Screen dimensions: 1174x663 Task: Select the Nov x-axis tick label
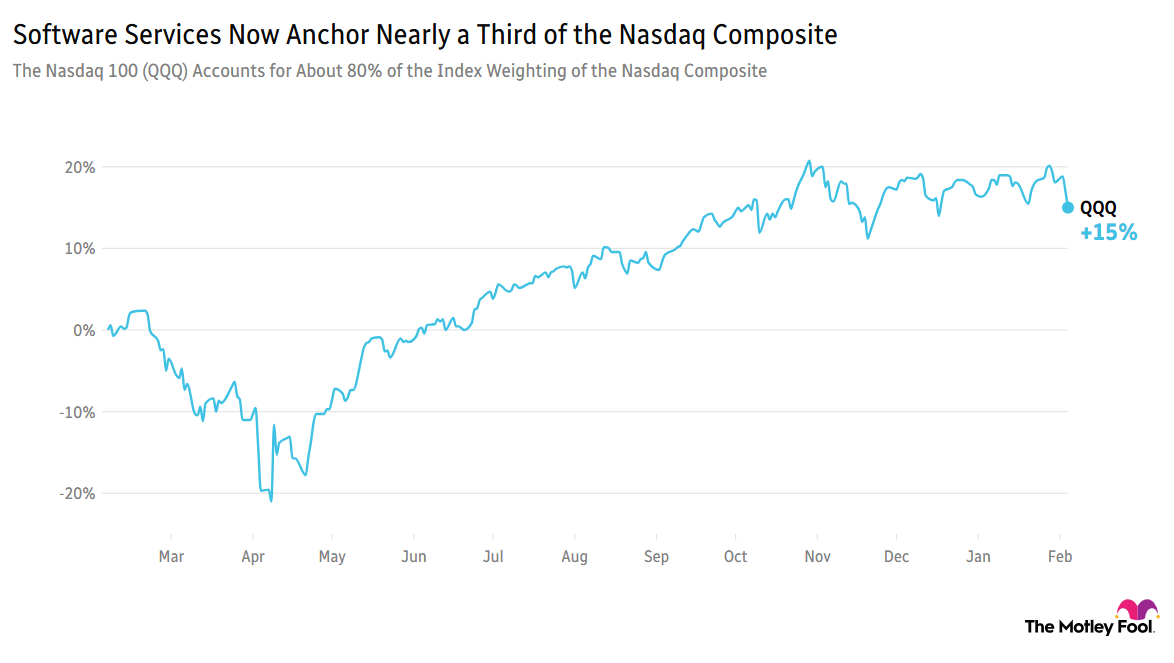point(818,557)
